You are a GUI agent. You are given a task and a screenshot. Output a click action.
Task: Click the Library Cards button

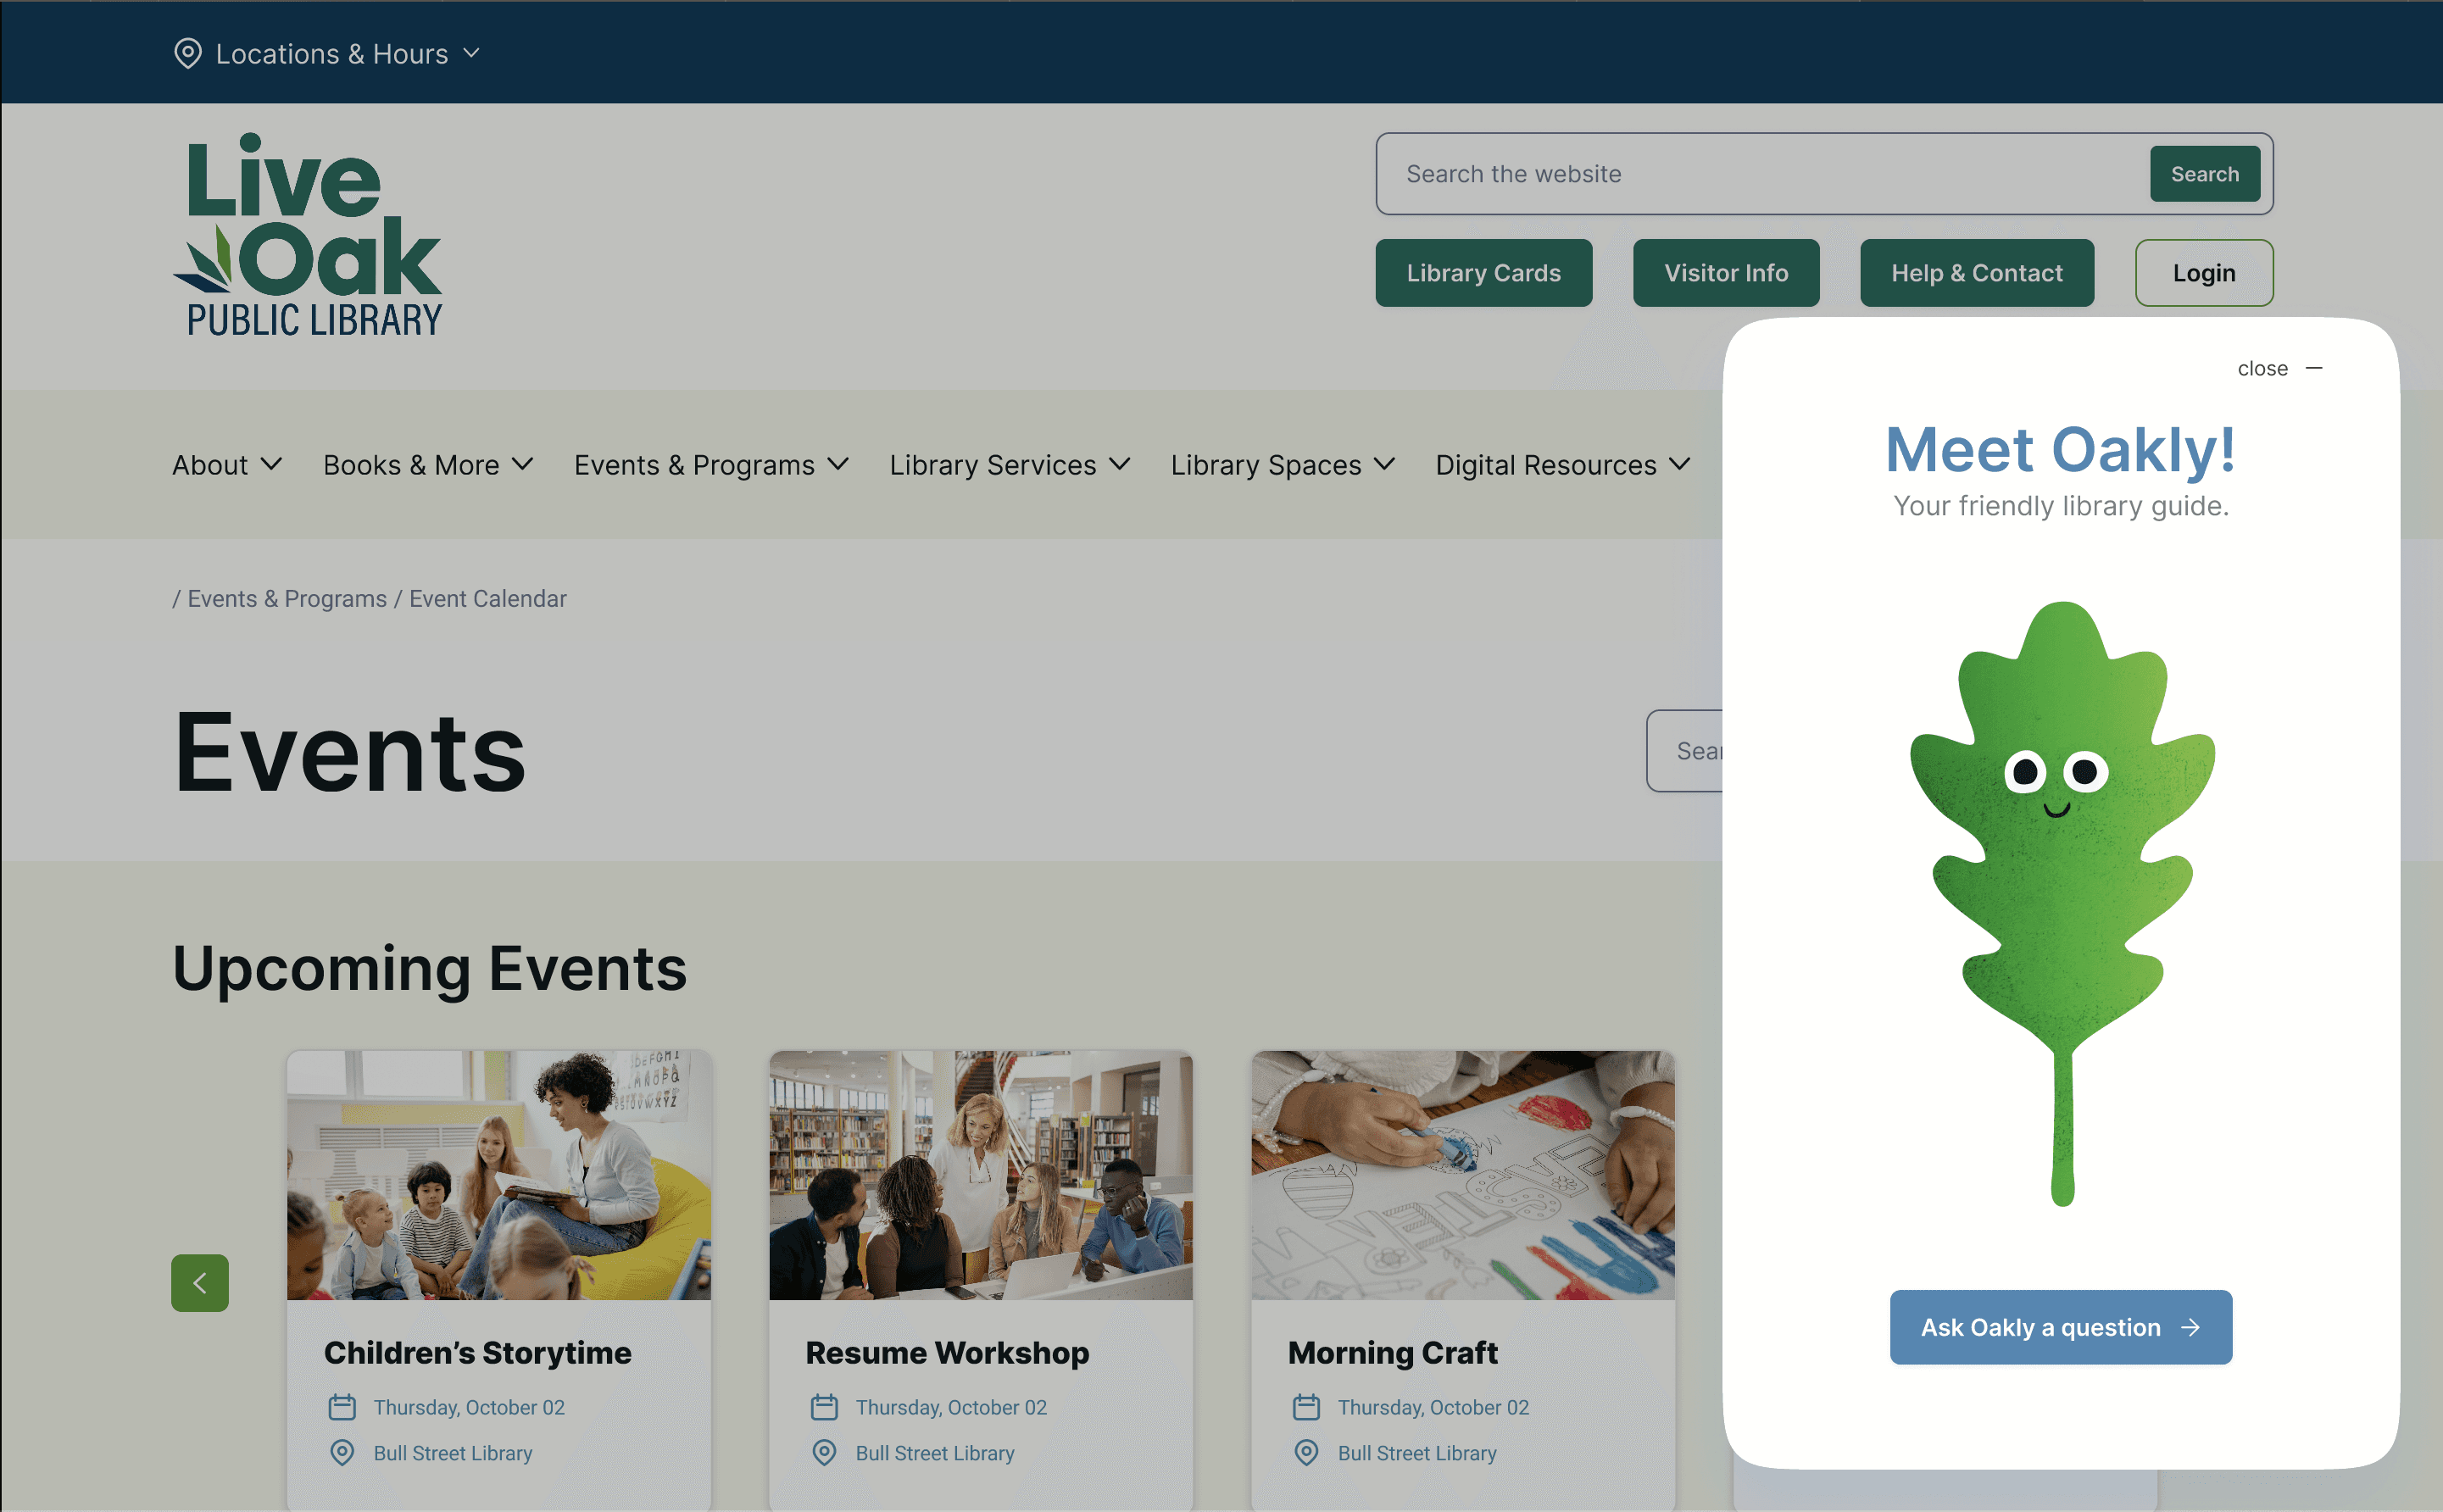point(1483,273)
